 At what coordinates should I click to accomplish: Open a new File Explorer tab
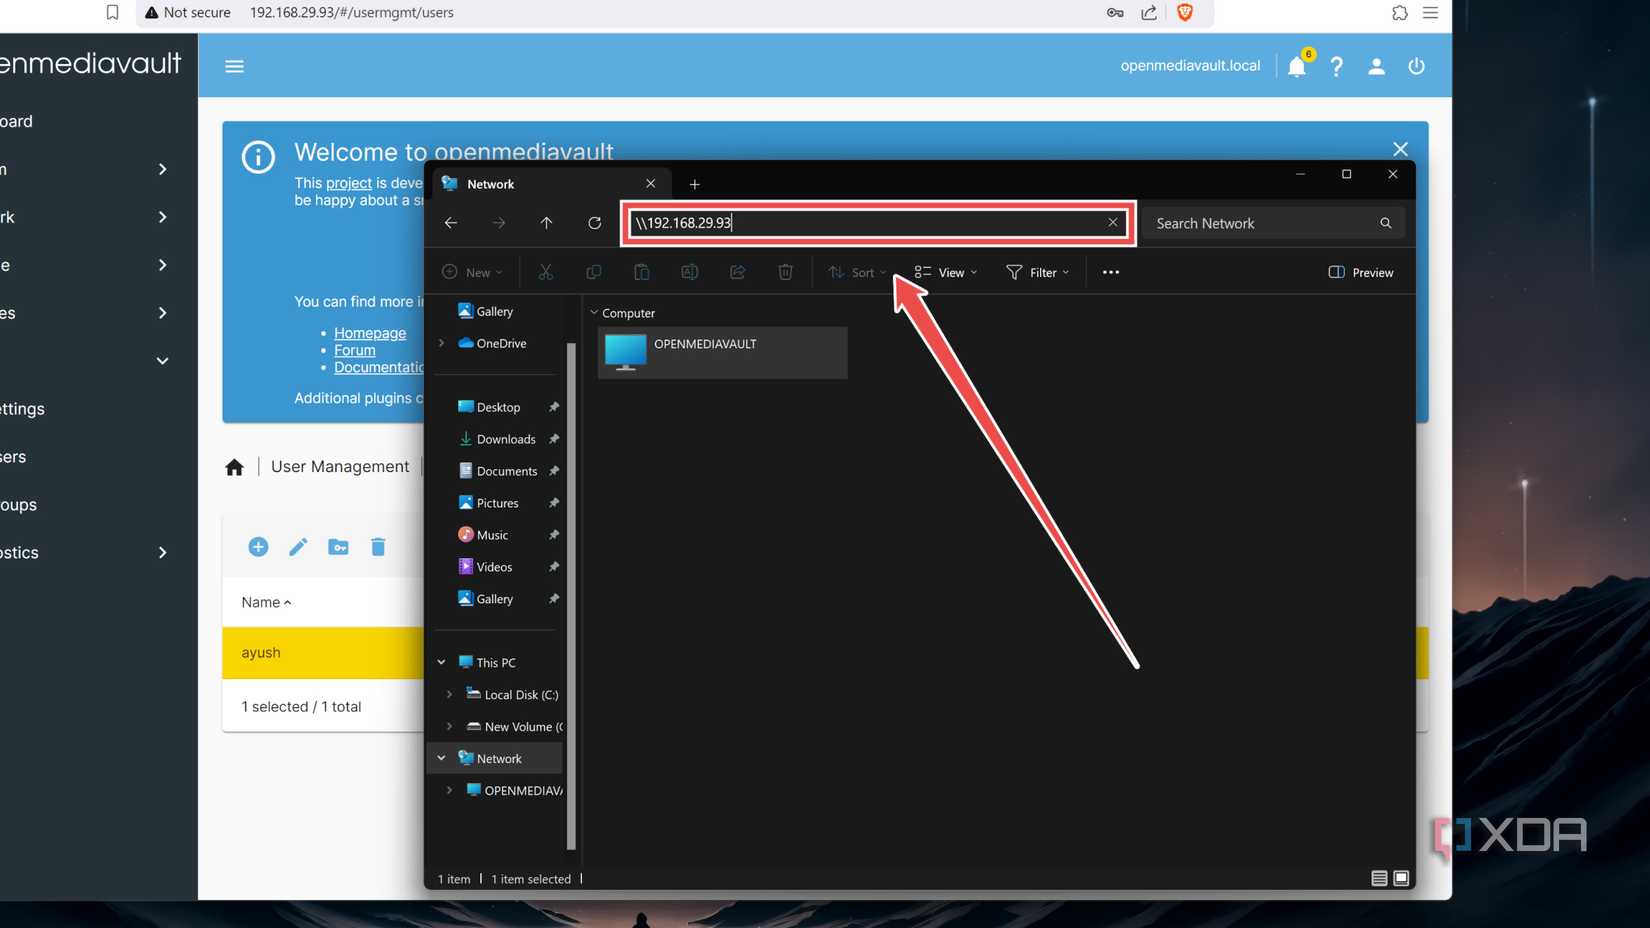[x=694, y=184]
